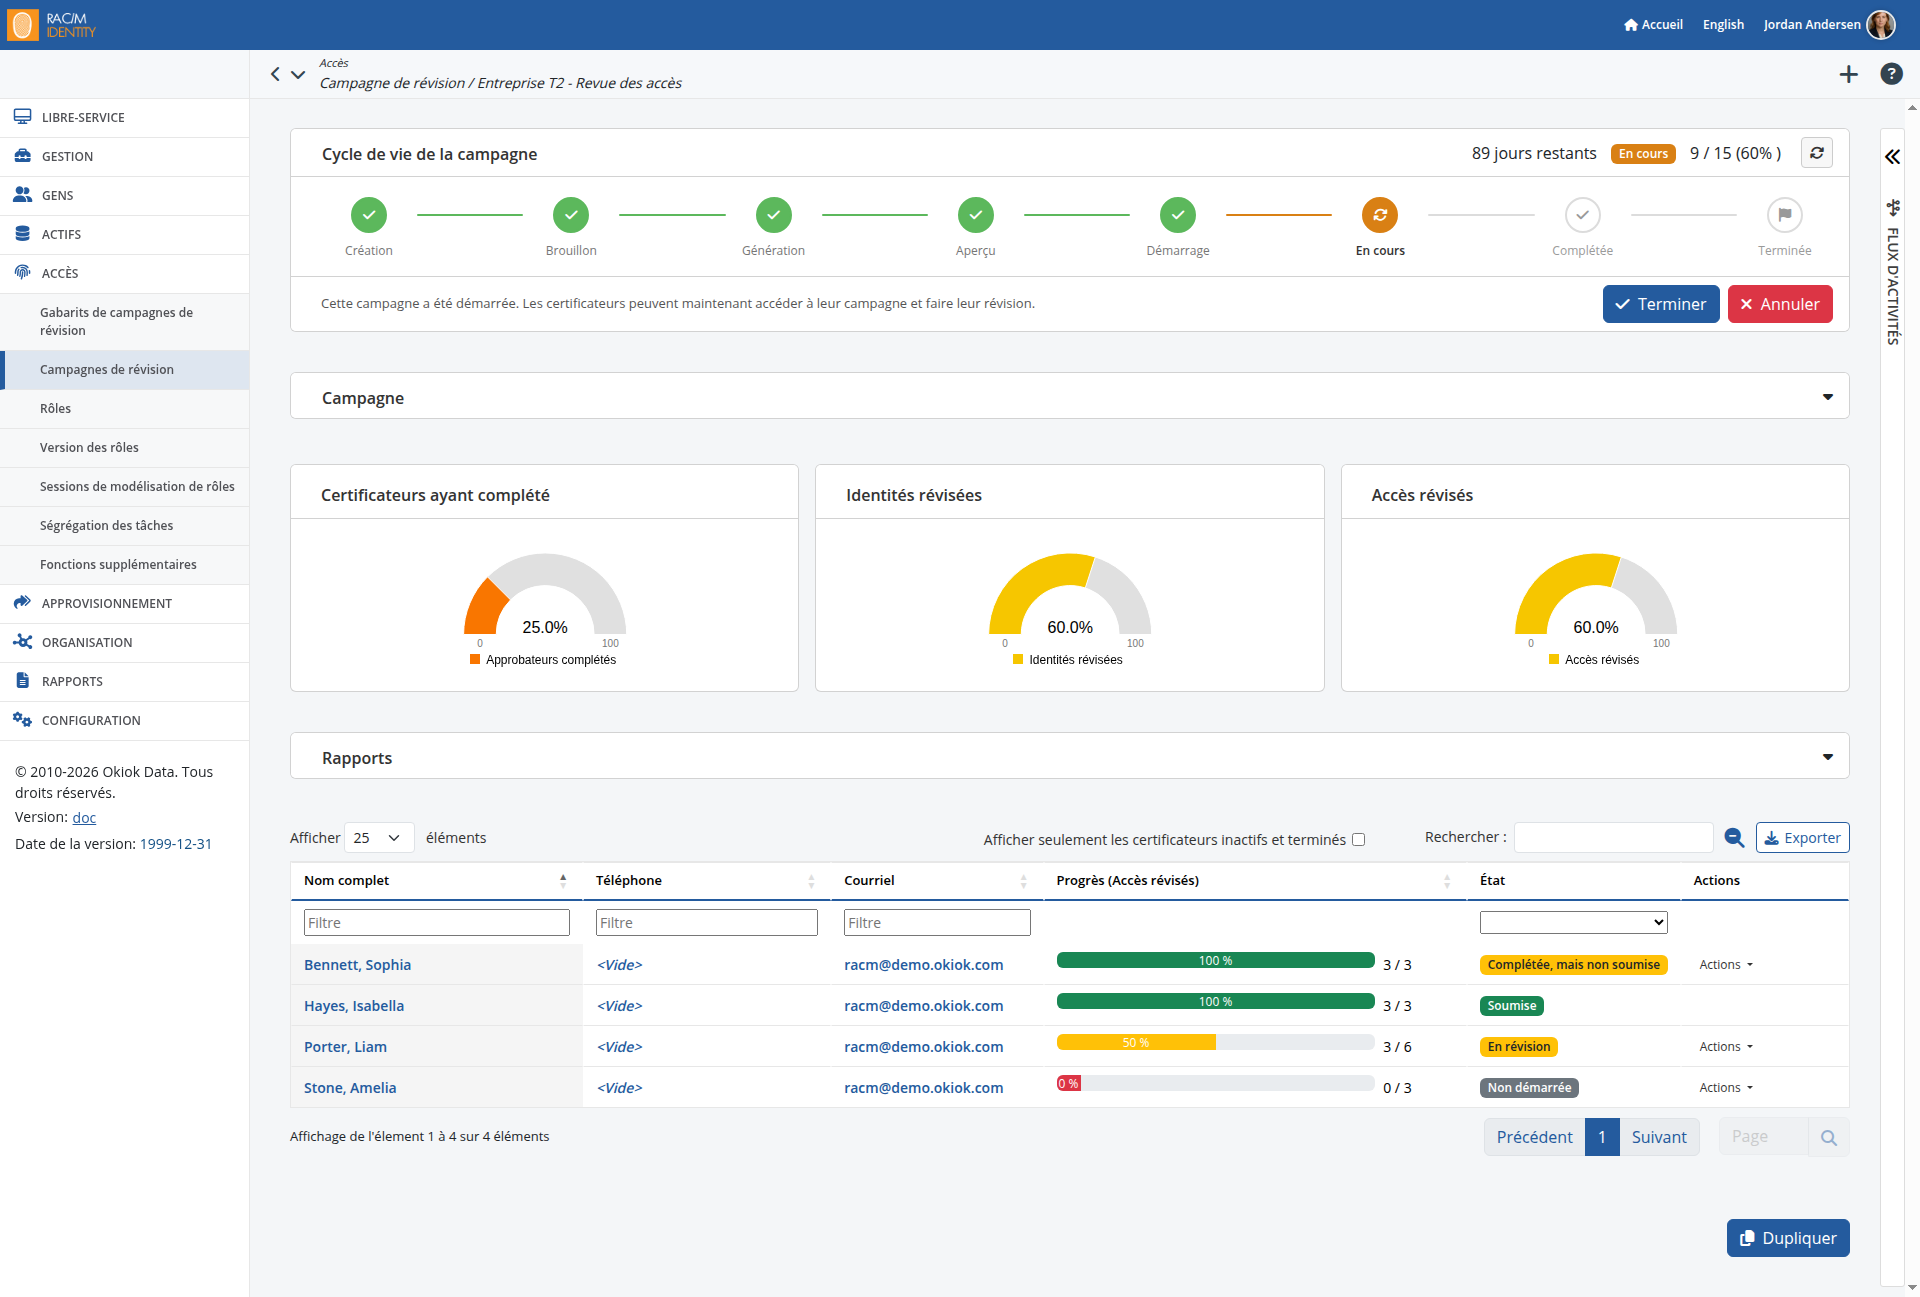
Task: Click the Terminer button
Action: [x=1660, y=304]
